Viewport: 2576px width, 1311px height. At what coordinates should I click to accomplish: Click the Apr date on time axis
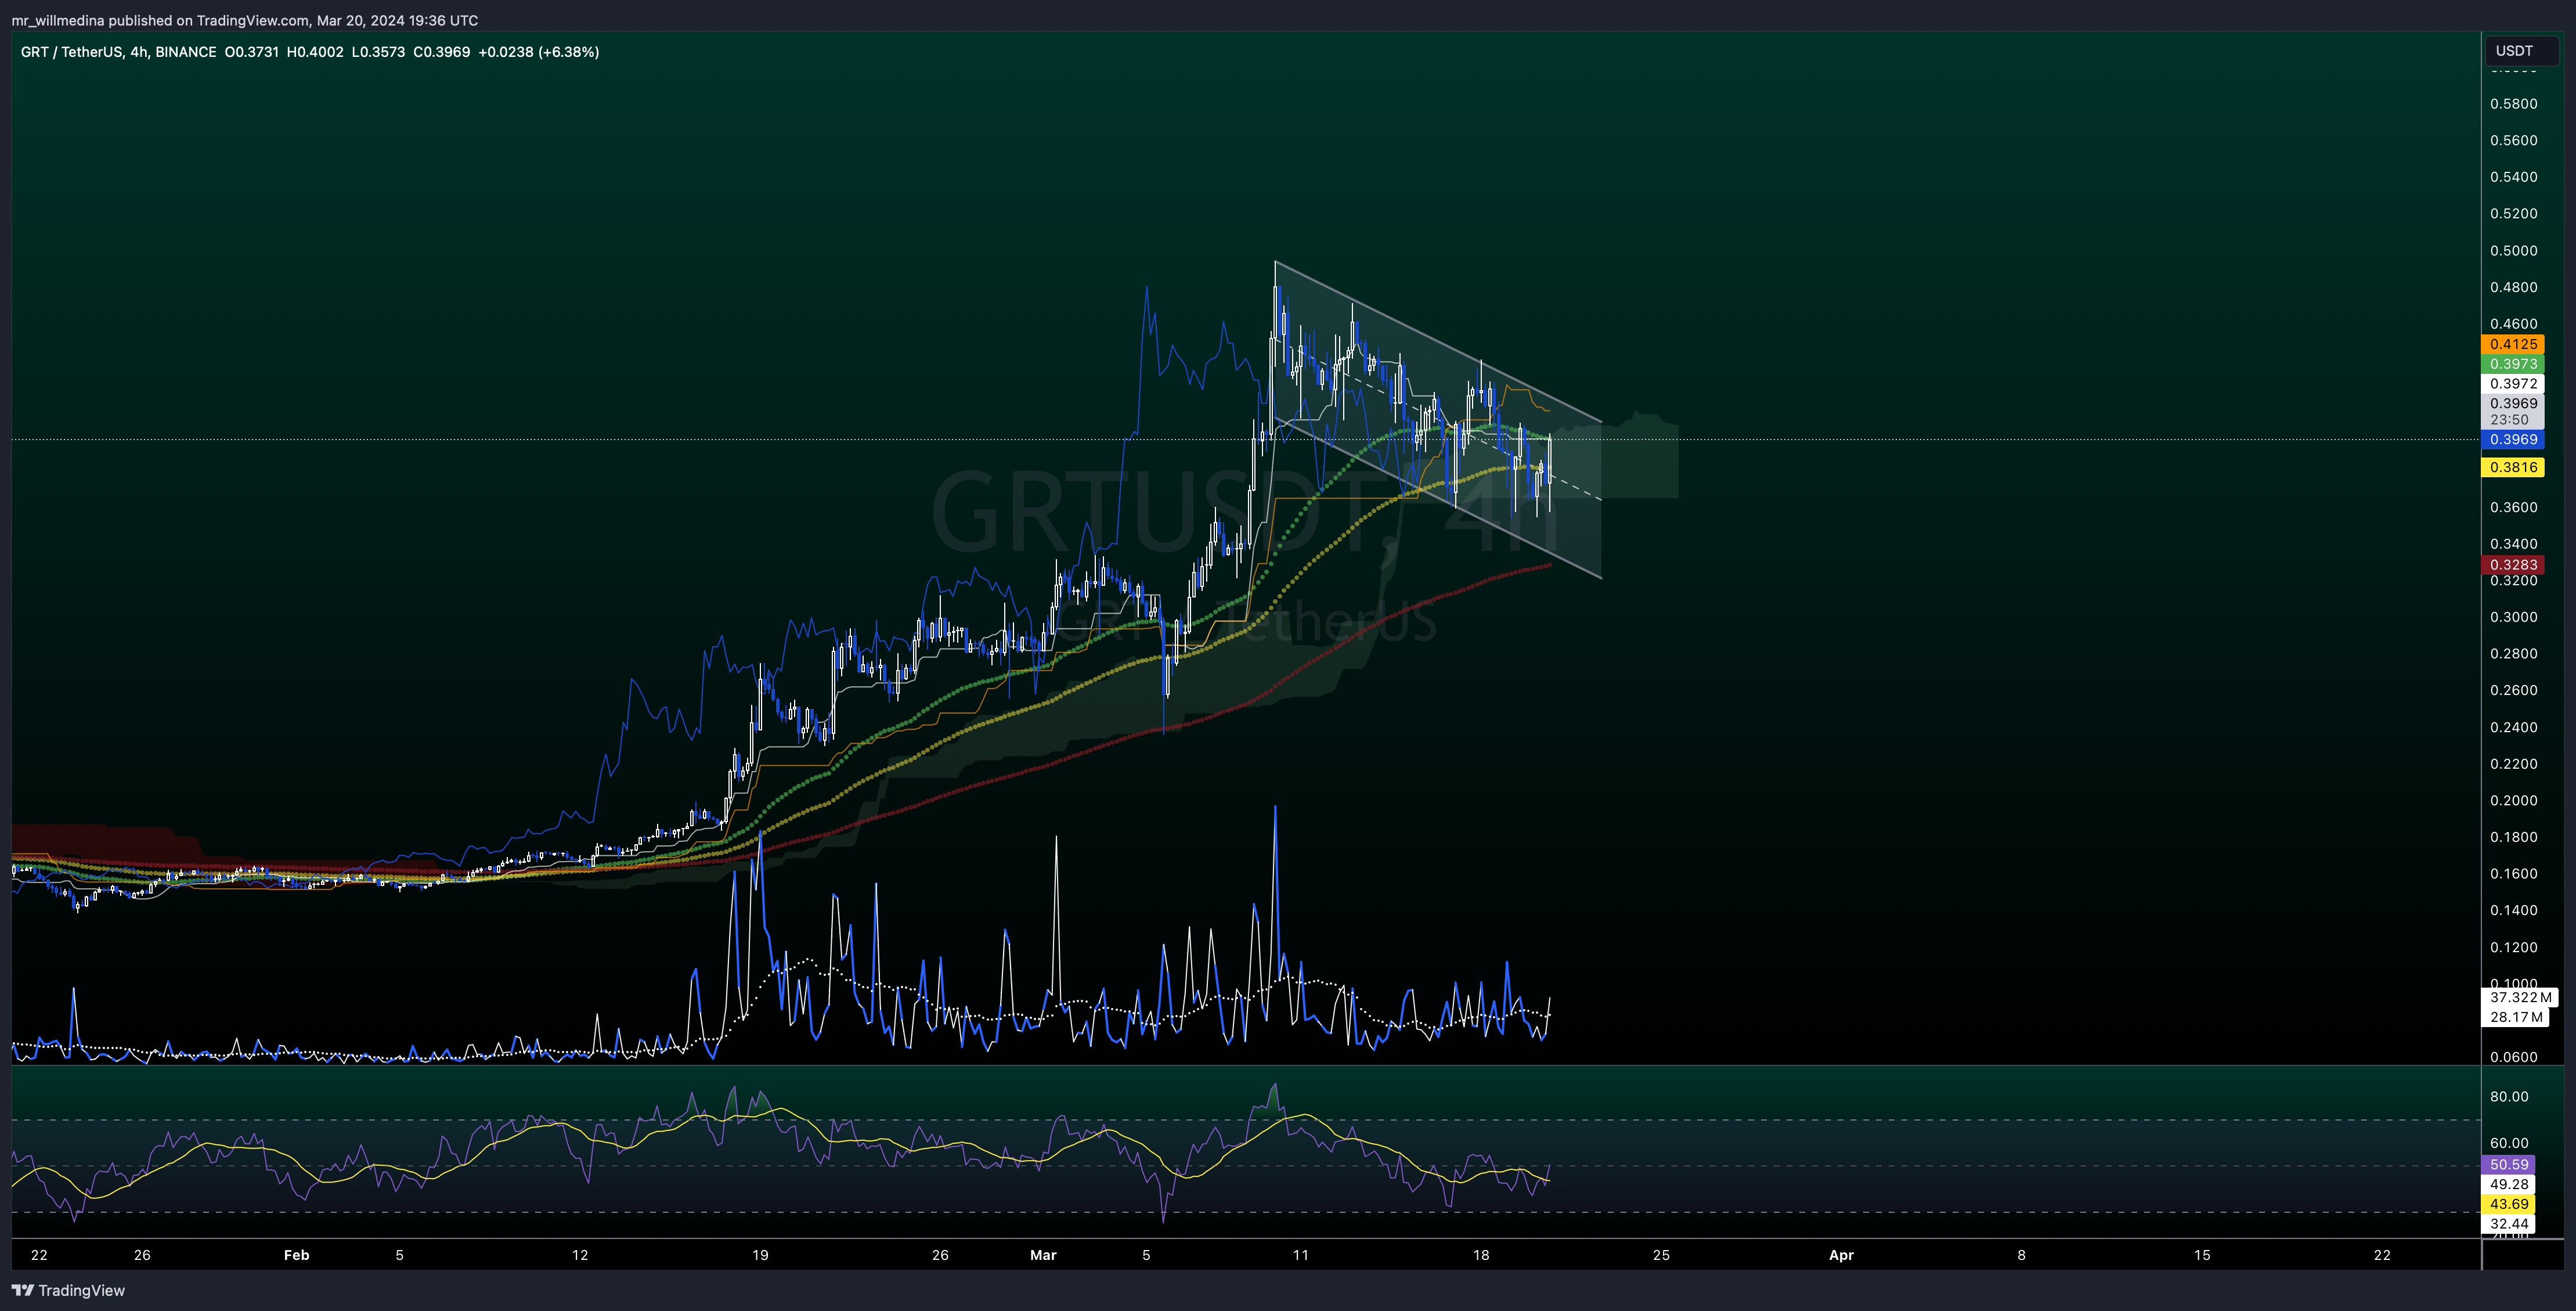1841,1255
